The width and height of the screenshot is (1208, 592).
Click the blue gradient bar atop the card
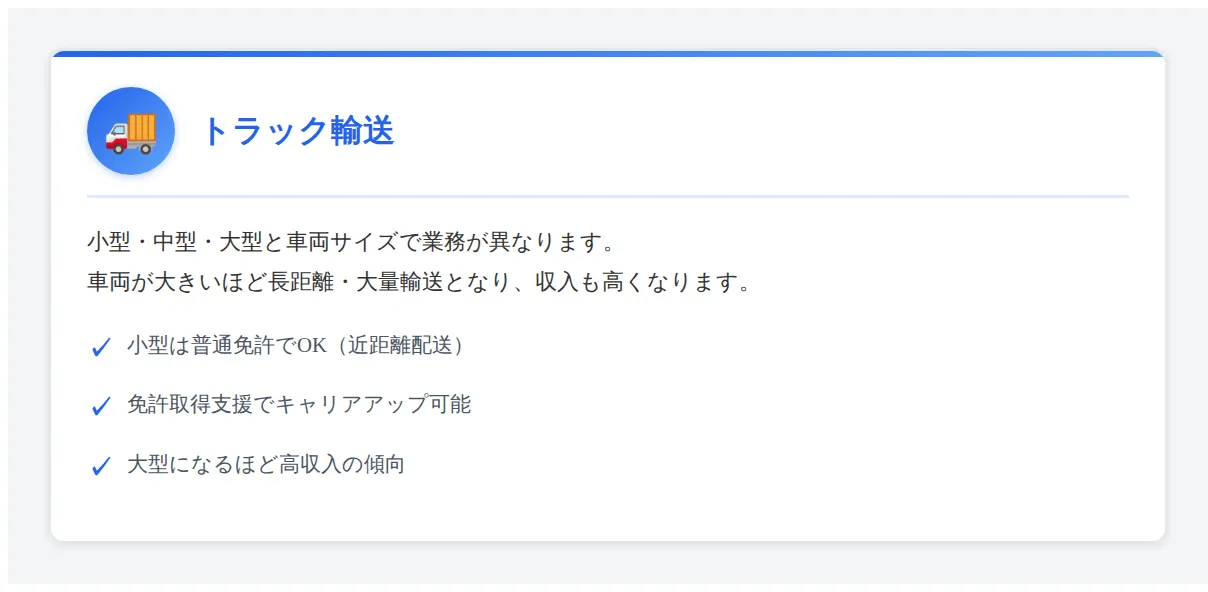608,54
